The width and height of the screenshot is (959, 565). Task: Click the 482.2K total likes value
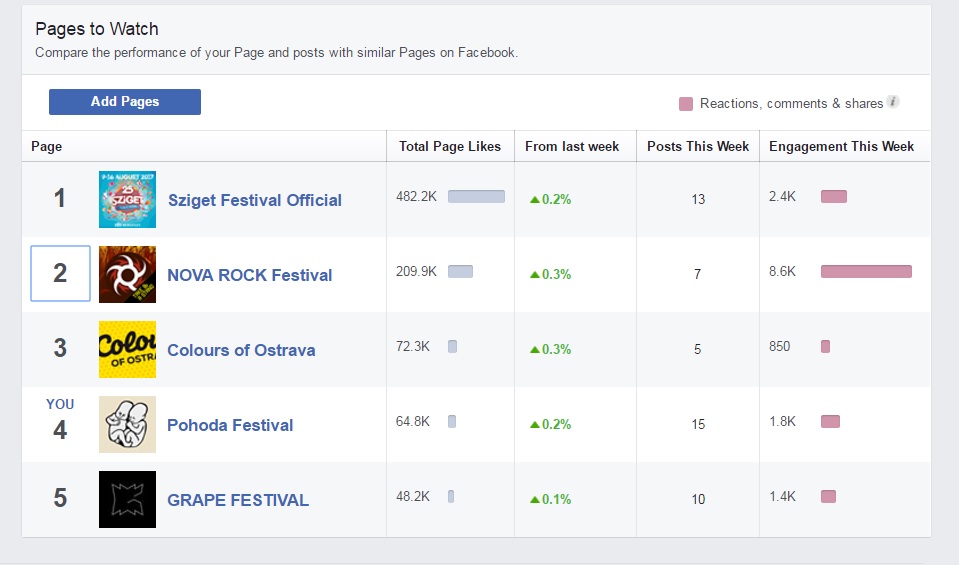tap(417, 196)
